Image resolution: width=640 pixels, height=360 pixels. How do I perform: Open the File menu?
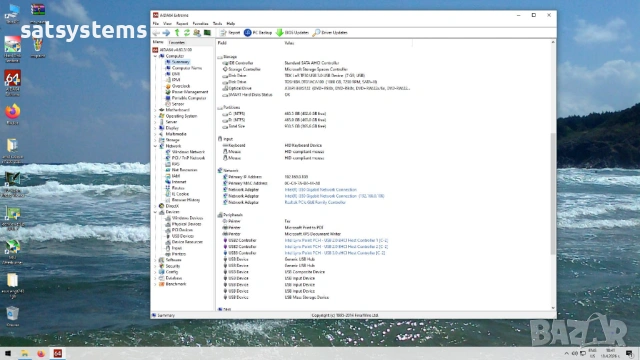156,24
